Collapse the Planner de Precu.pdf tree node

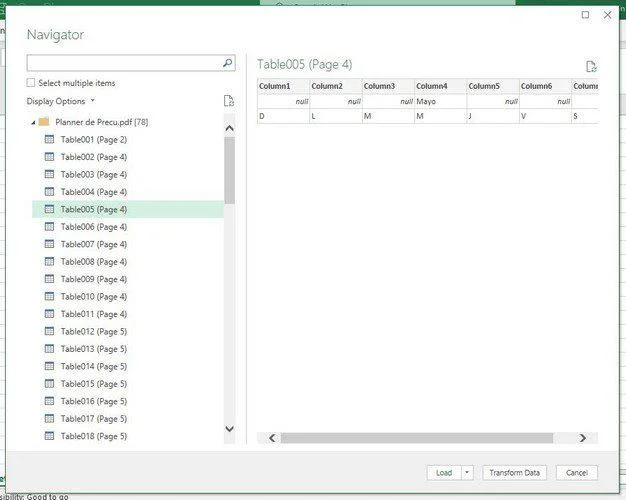33,122
